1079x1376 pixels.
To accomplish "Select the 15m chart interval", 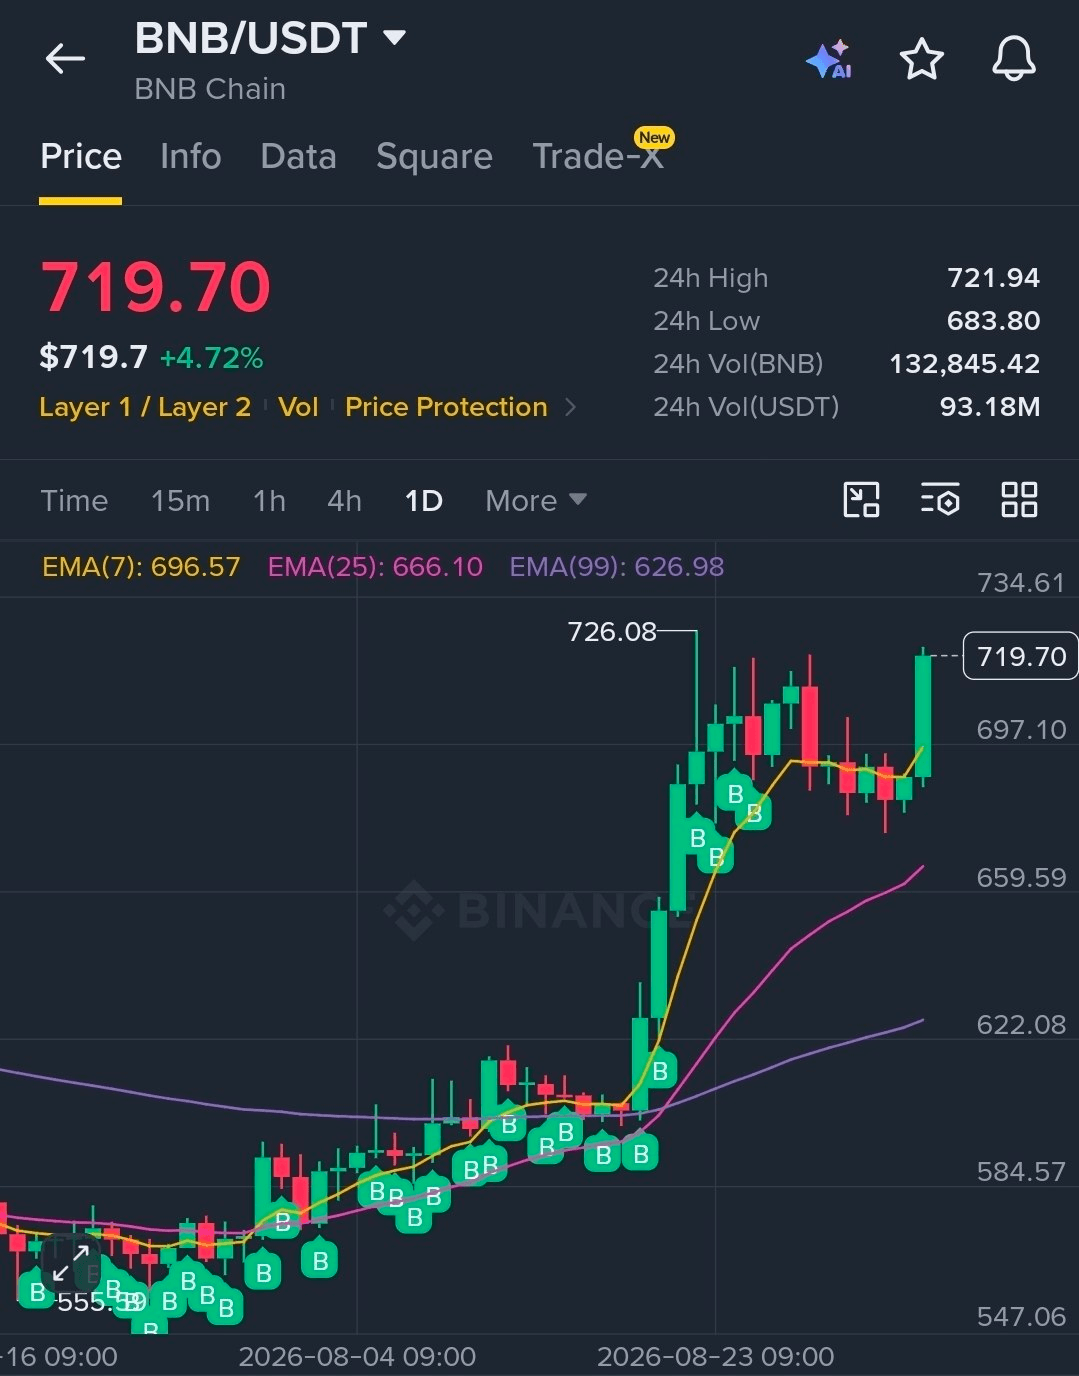I will coord(181,500).
